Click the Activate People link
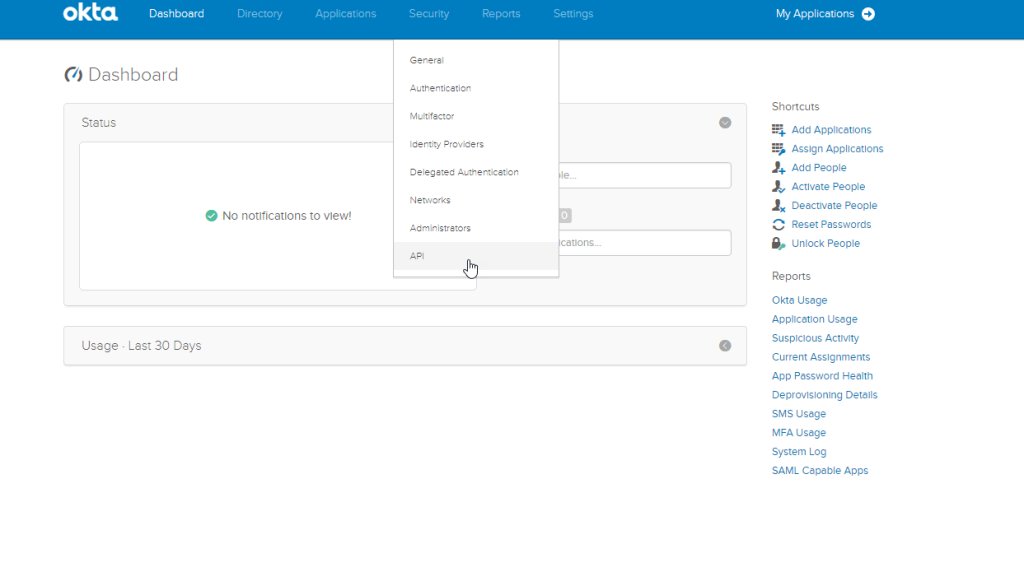1024x572 pixels. point(828,187)
